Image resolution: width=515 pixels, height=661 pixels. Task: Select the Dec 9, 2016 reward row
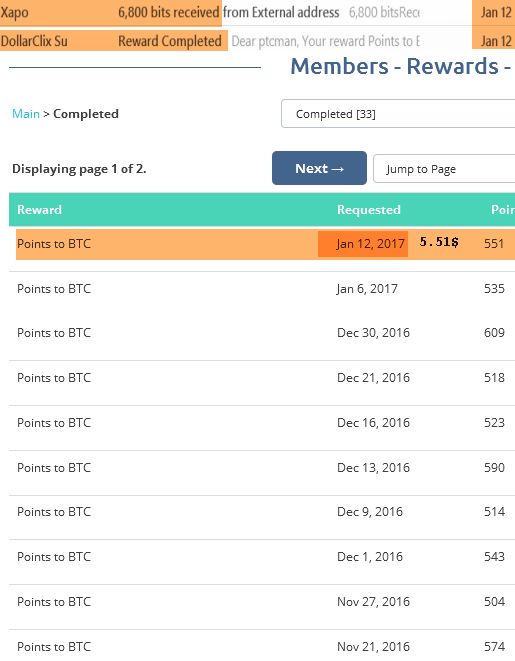(262, 512)
